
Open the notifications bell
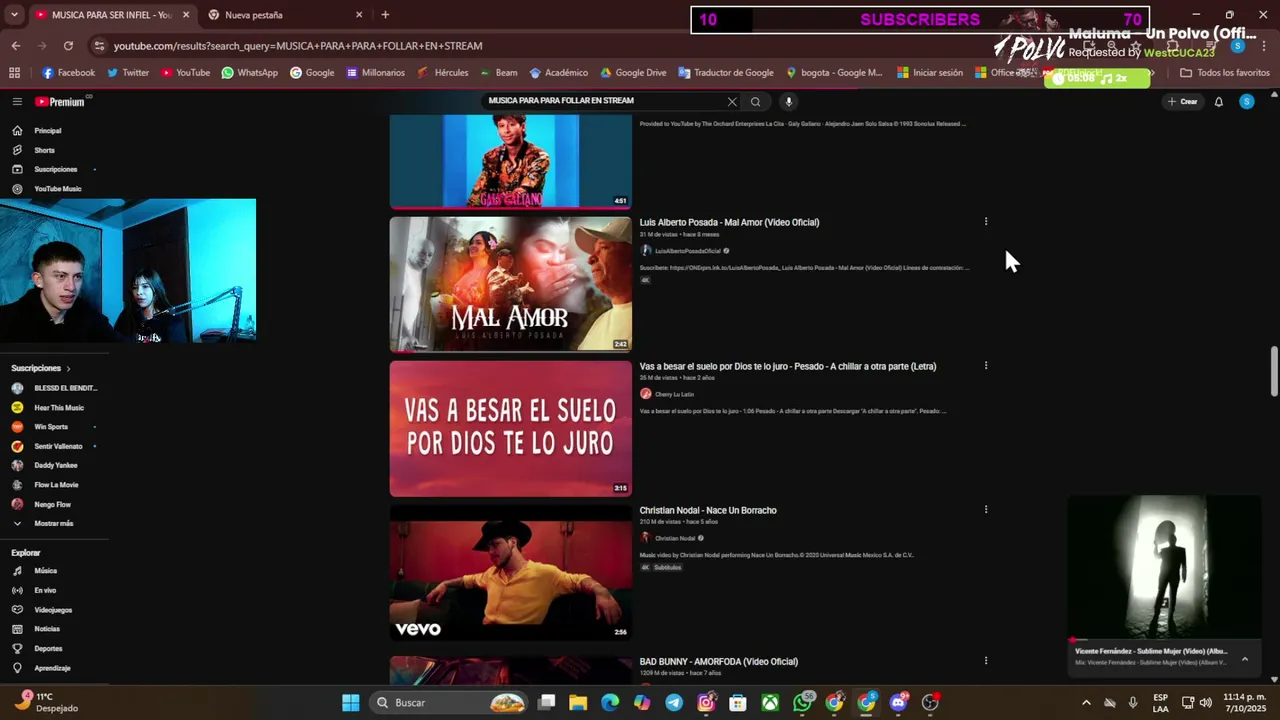point(1218,101)
